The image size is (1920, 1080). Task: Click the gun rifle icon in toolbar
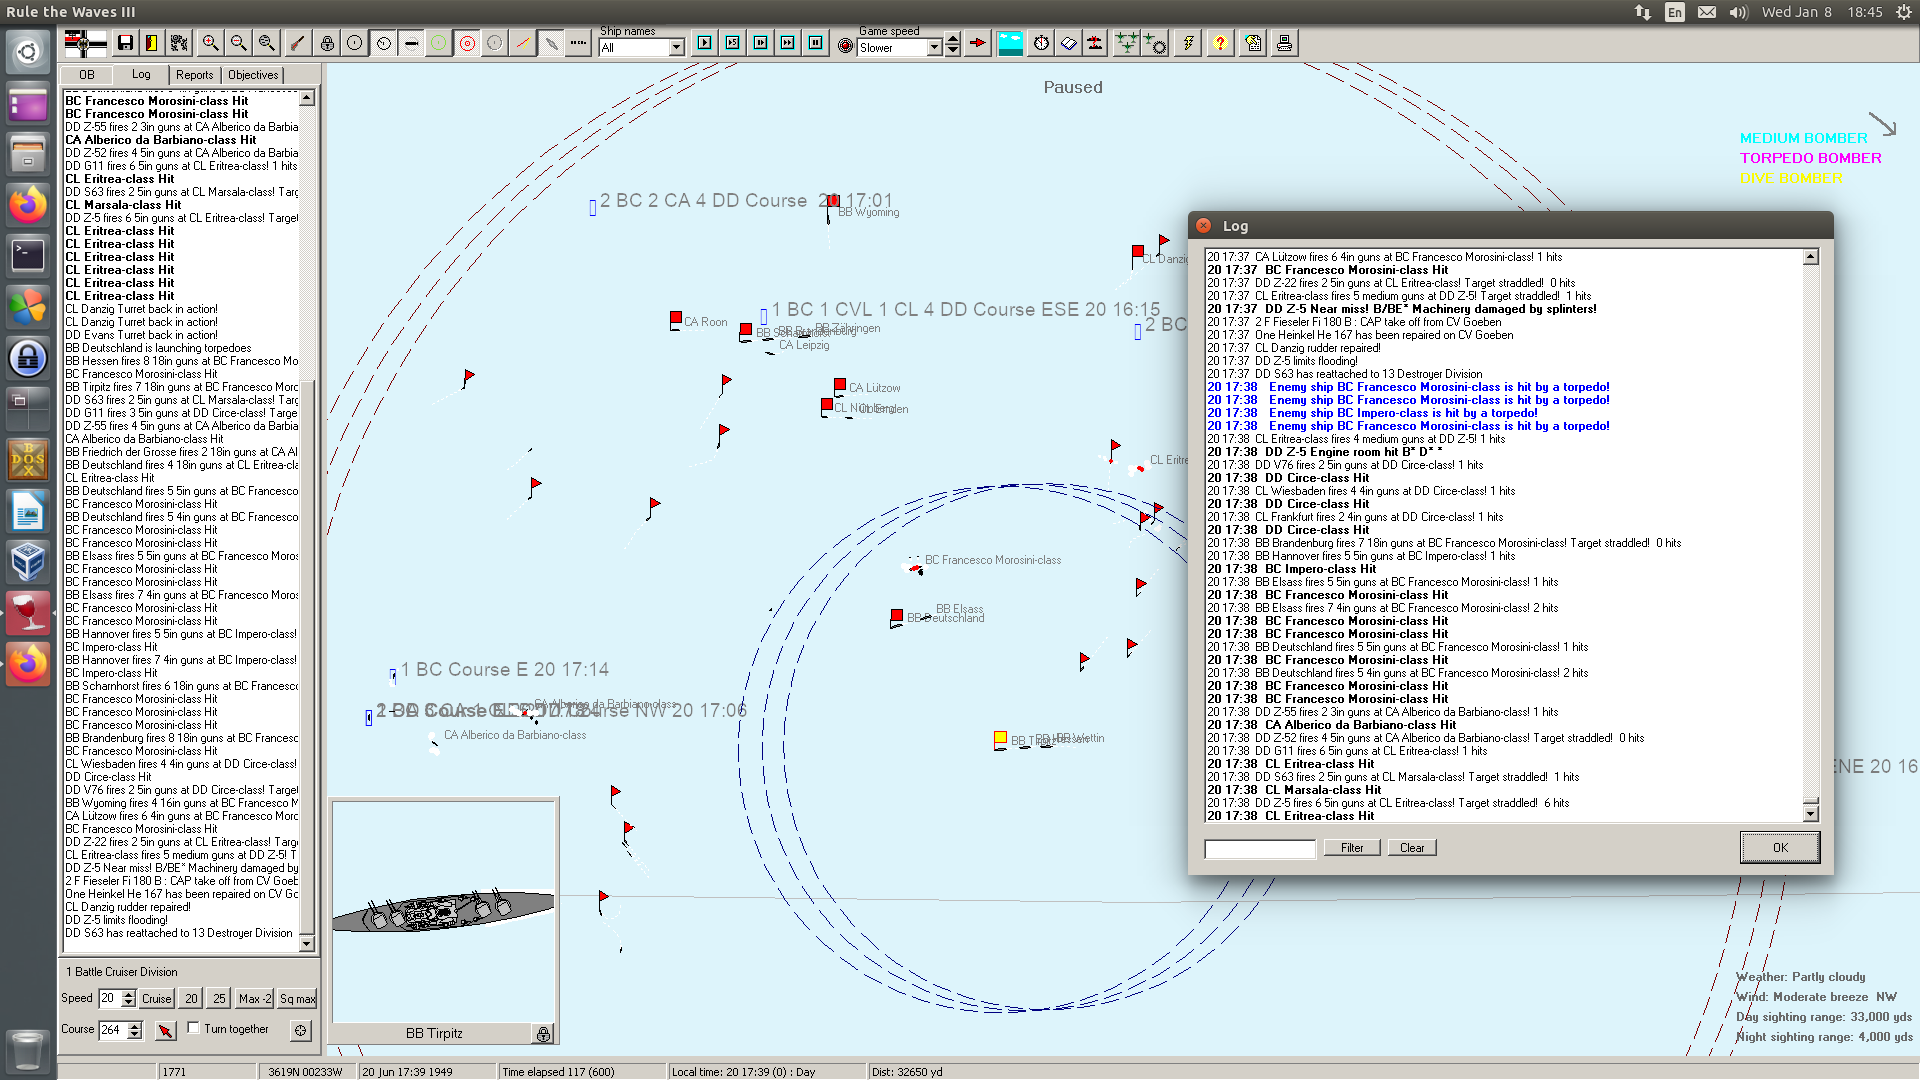(298, 43)
